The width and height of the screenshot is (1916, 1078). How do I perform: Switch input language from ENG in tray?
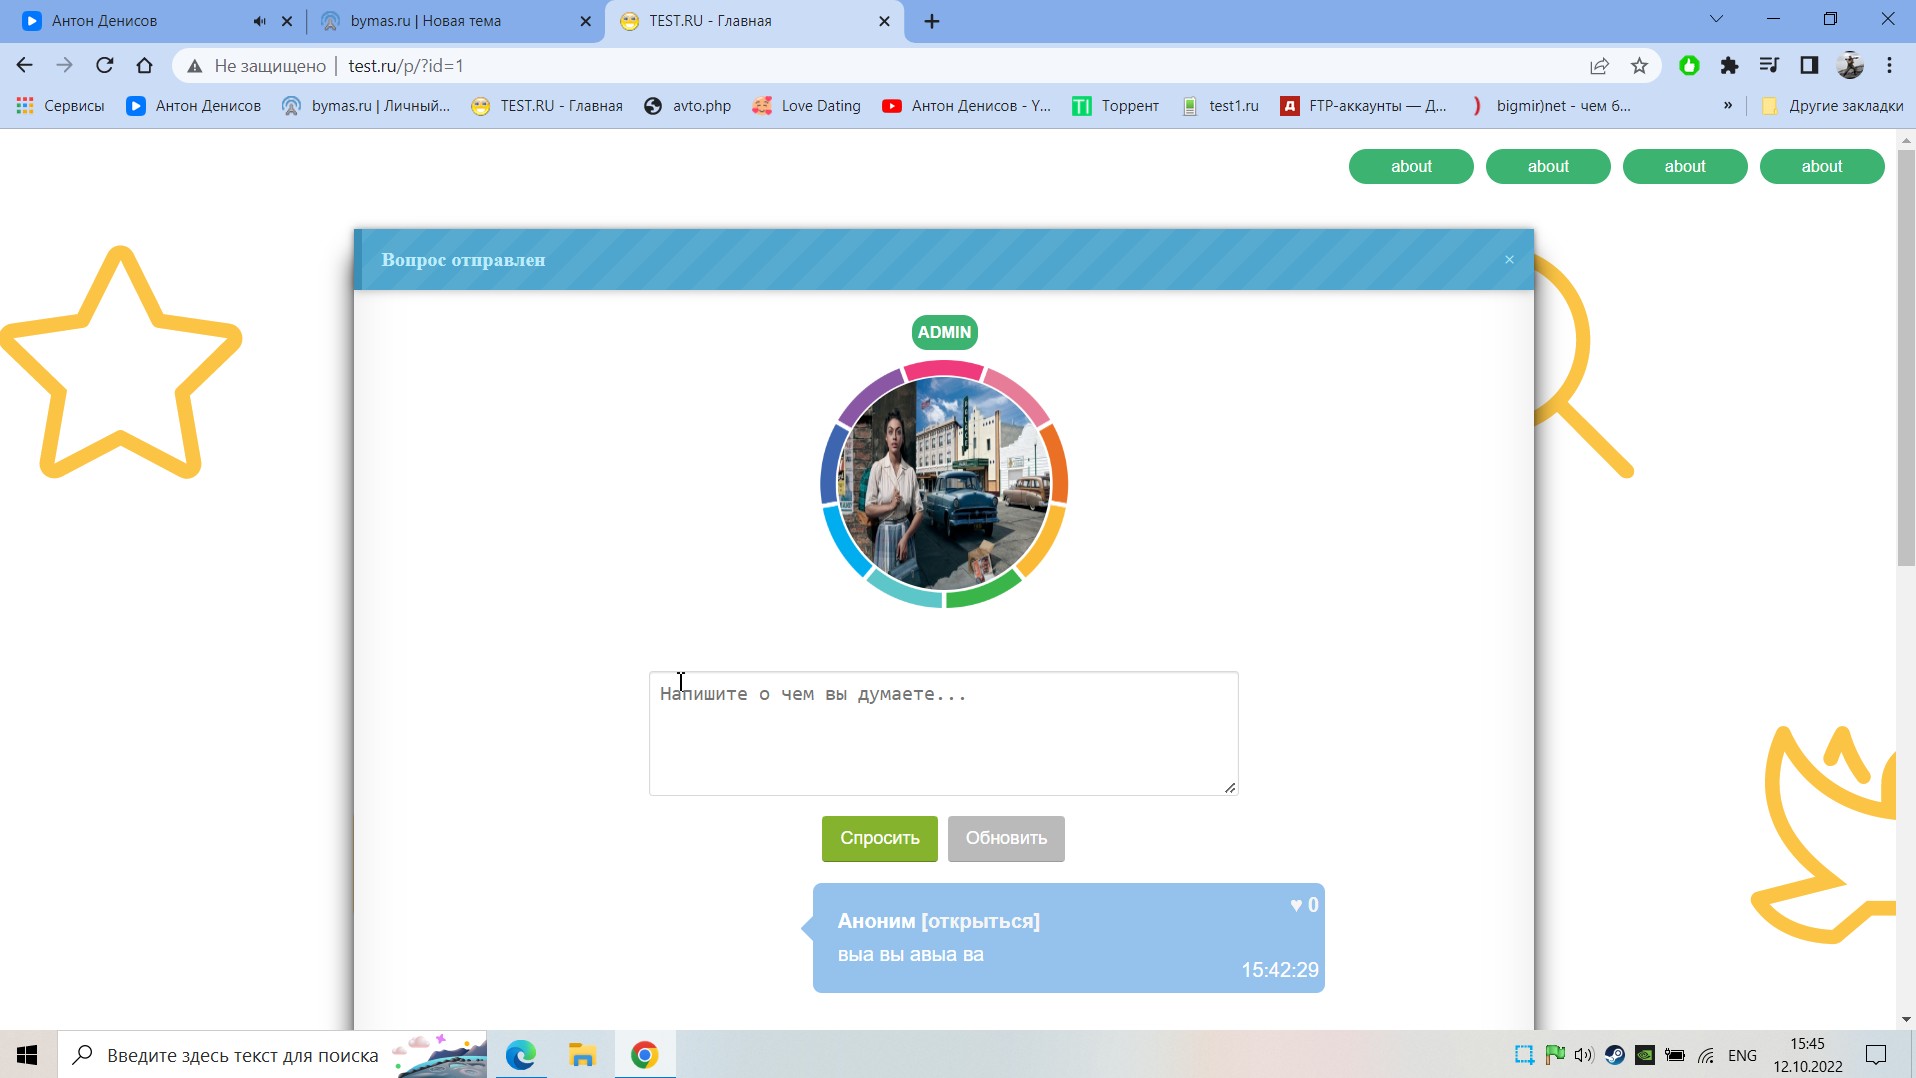click(x=1741, y=1055)
